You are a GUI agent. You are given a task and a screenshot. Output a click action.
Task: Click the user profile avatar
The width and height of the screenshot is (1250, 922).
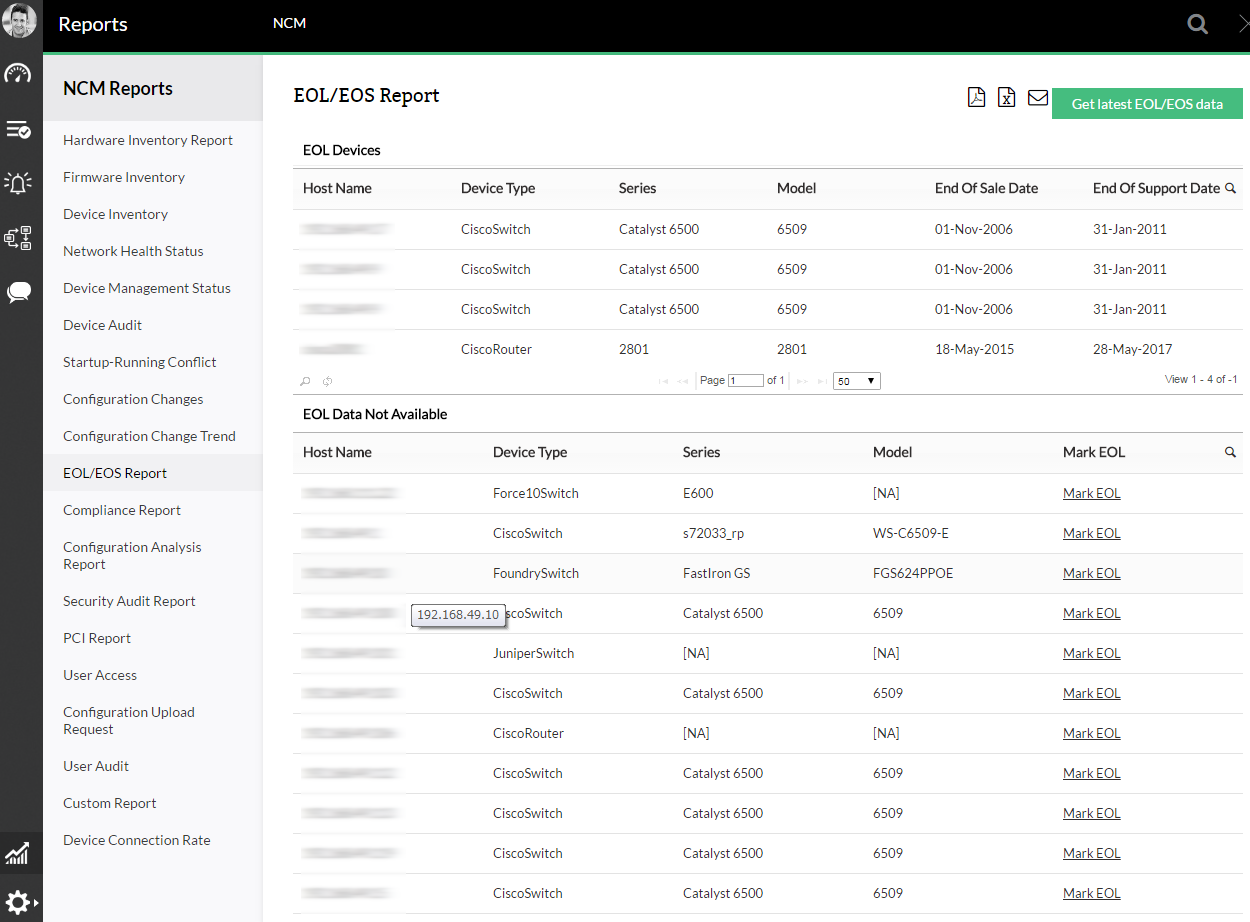(x=20, y=22)
